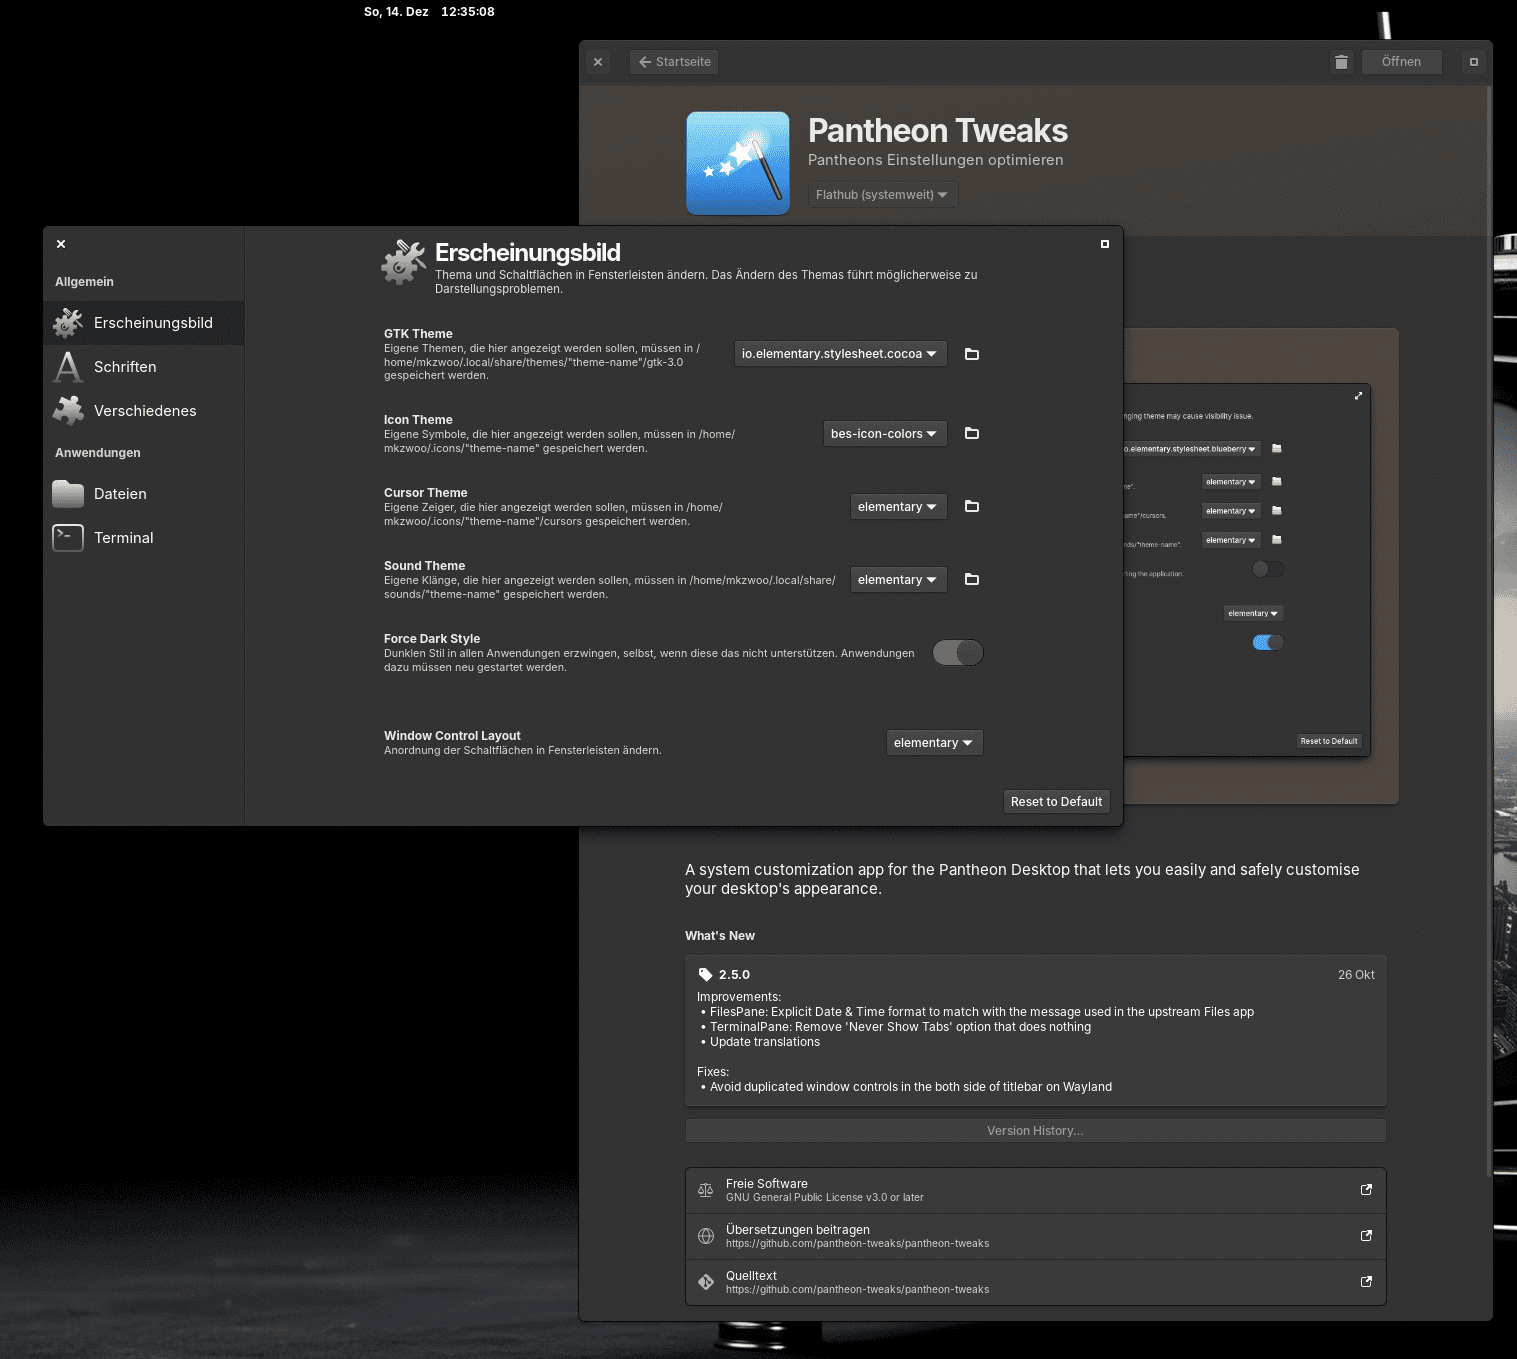Click the Pantheons Einstellungen optimieren subtitle

[x=936, y=160]
